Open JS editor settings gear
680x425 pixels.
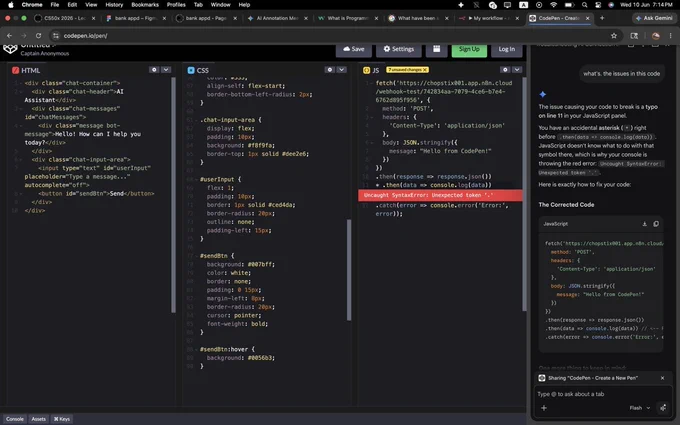tap(505, 70)
